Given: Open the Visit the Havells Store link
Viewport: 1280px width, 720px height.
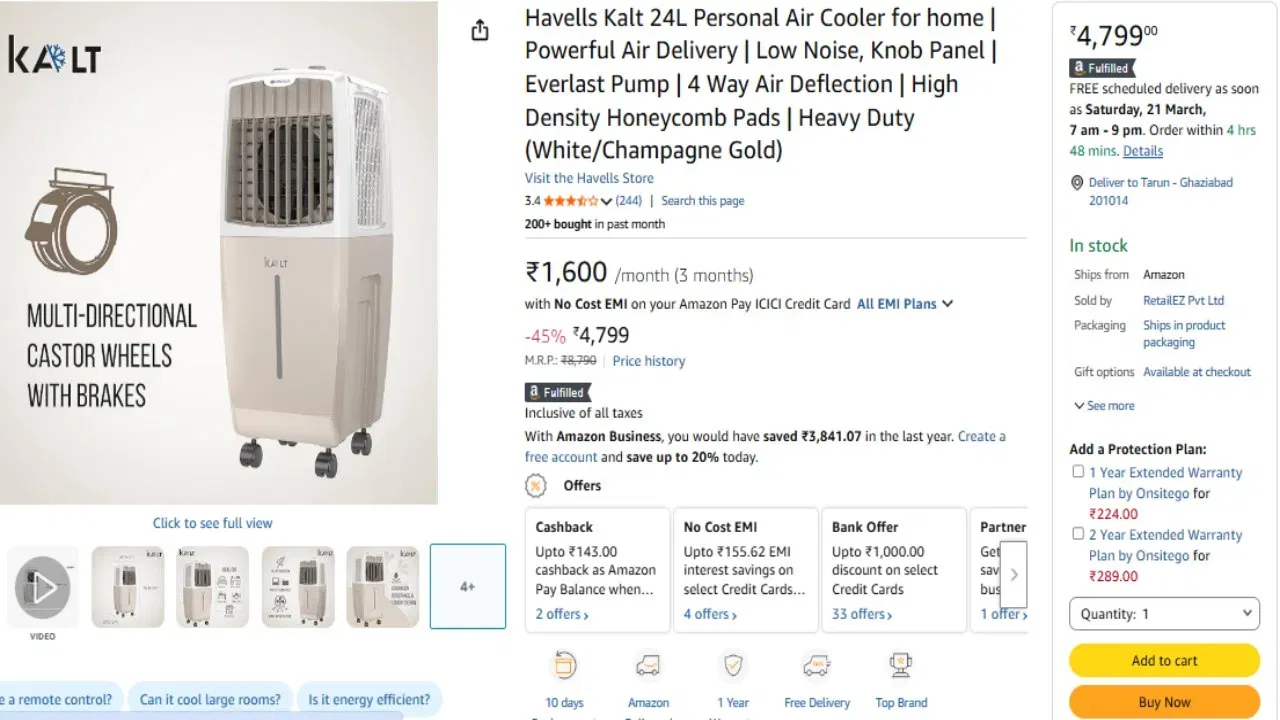Looking at the screenshot, I should point(588,178).
